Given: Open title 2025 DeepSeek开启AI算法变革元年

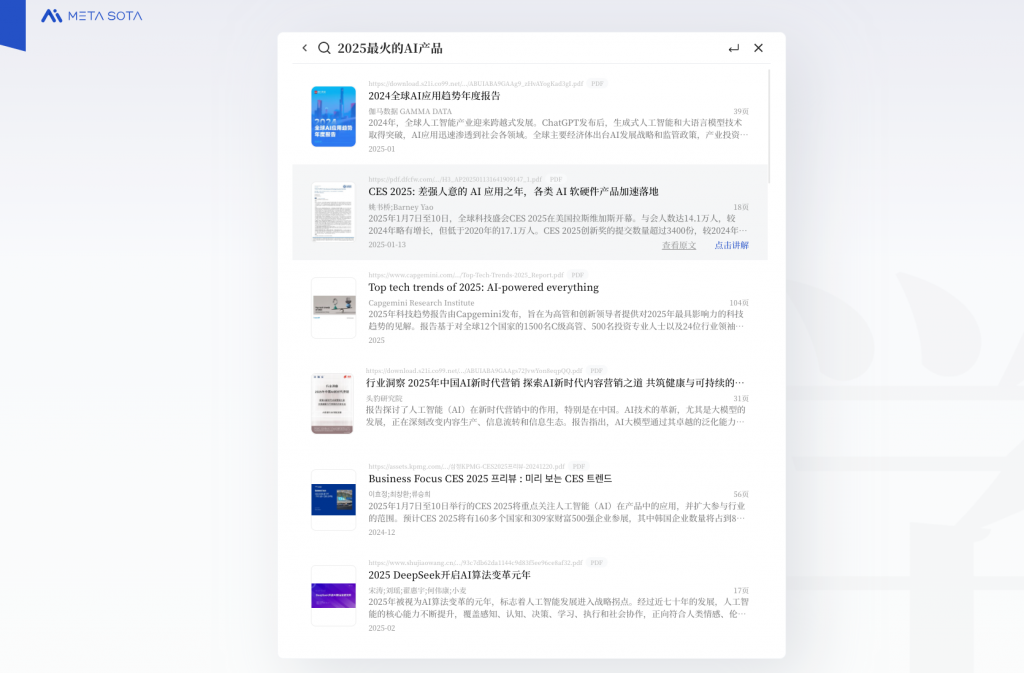Looking at the screenshot, I should (449, 575).
